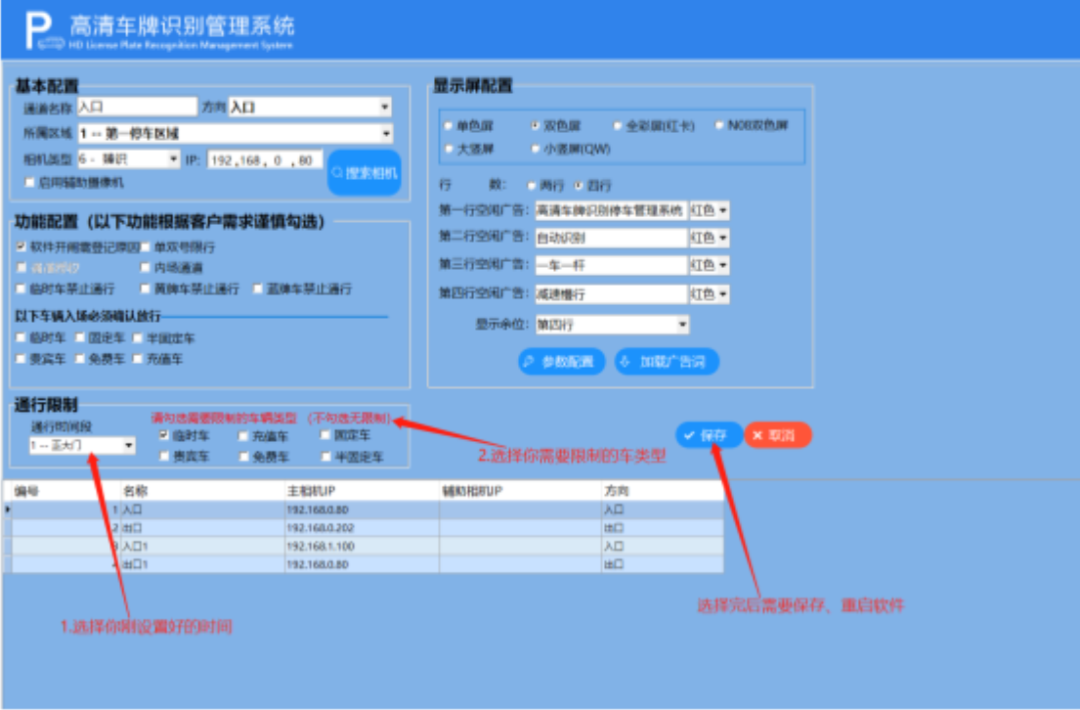
Task: Select the 双色屏 radio option
Action: [535, 126]
